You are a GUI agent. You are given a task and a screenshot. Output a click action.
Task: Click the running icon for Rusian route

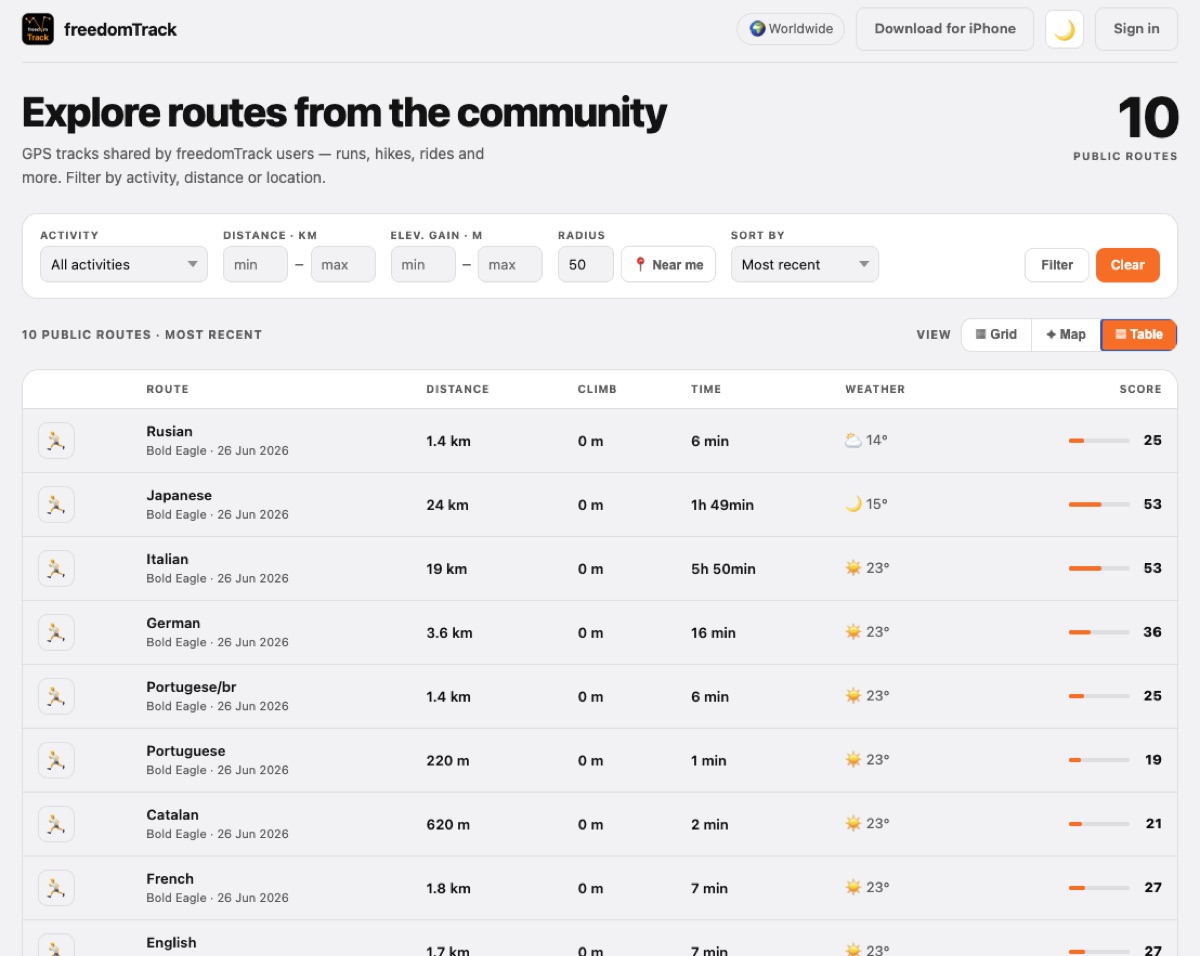(56, 441)
